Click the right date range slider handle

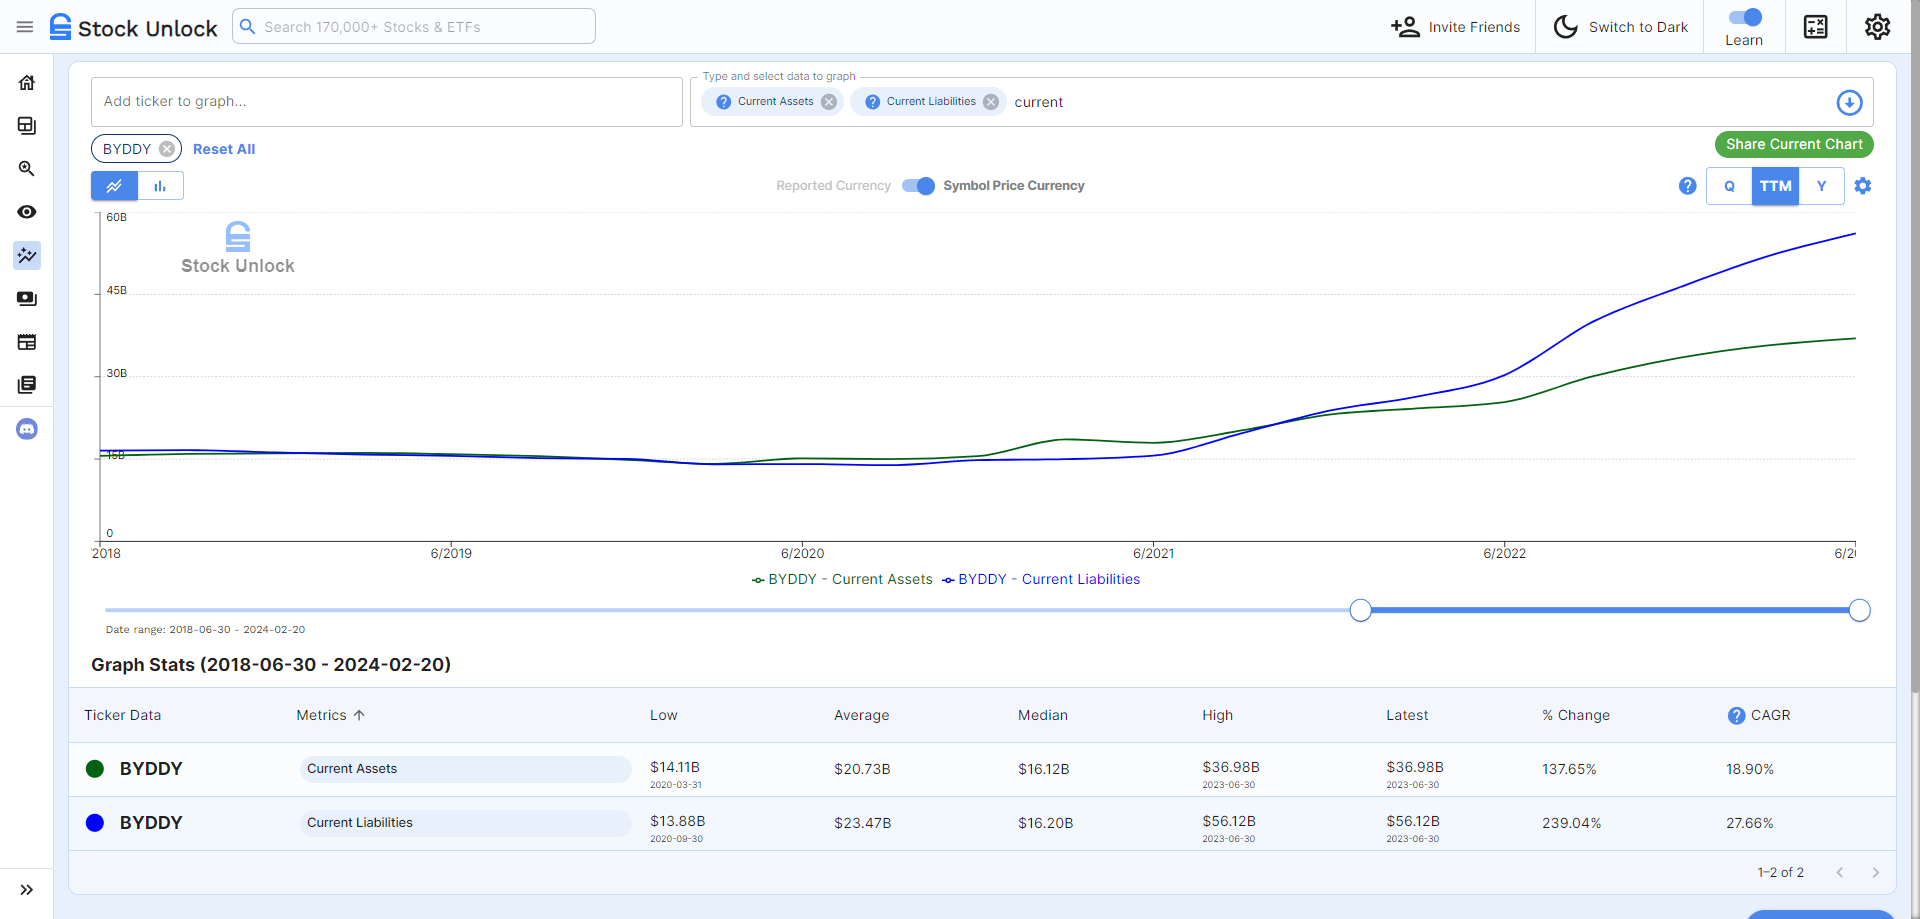1859,610
